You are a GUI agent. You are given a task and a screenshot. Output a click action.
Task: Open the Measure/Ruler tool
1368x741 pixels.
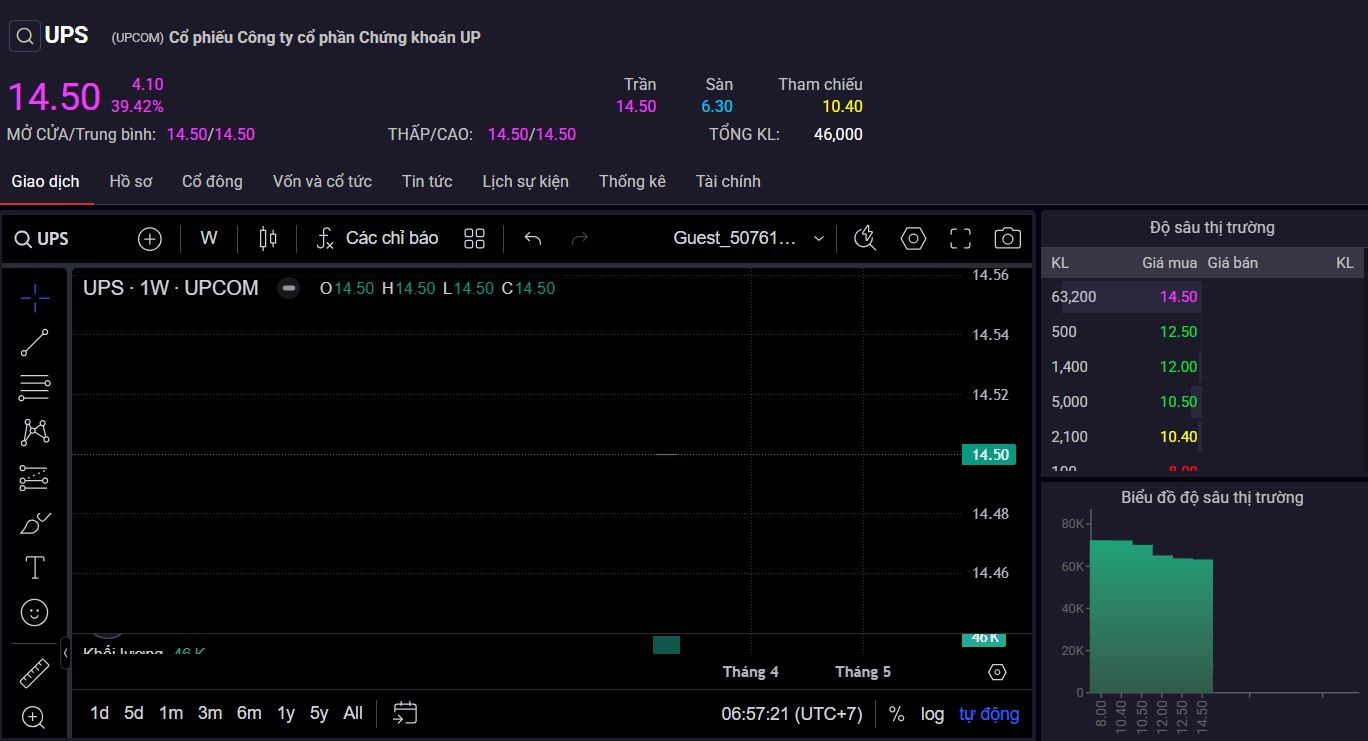pos(34,673)
